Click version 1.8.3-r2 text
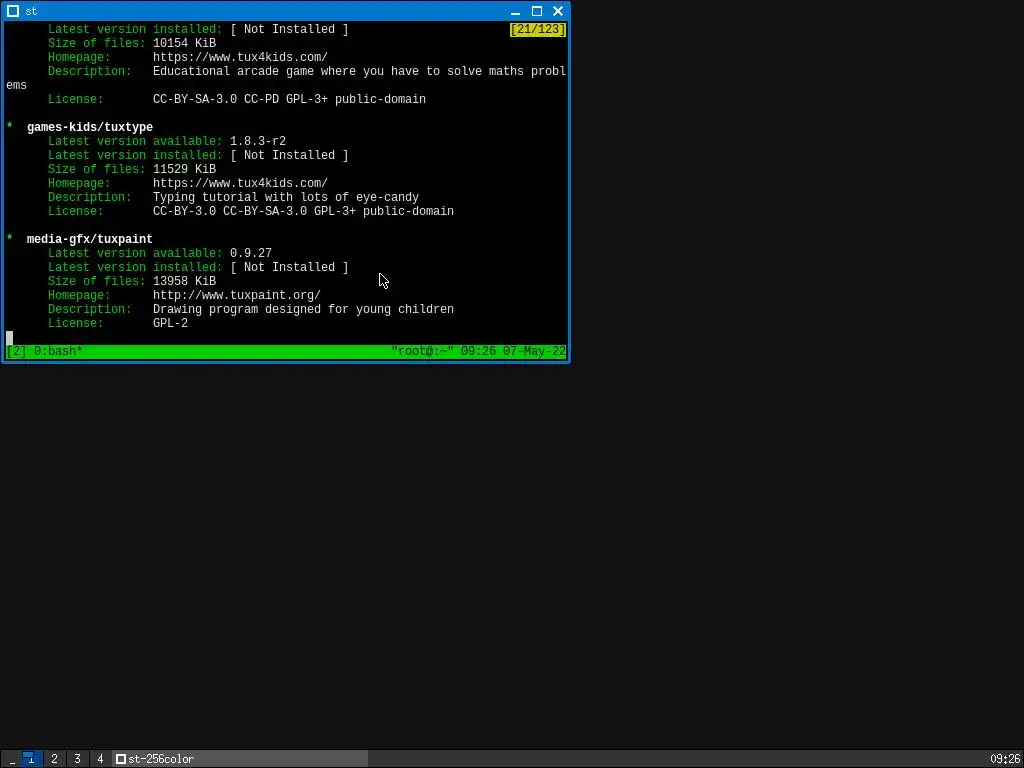 click(x=258, y=141)
